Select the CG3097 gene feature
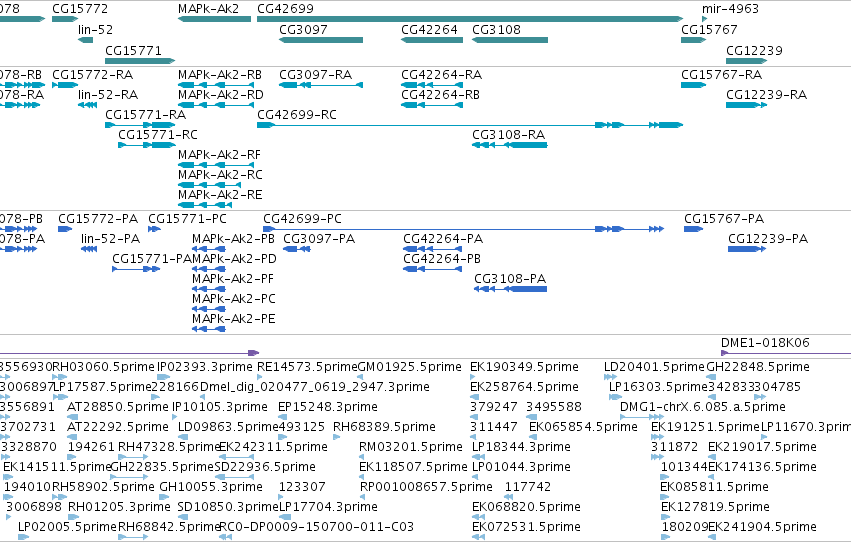This screenshot has height=542, width=851. point(321,40)
